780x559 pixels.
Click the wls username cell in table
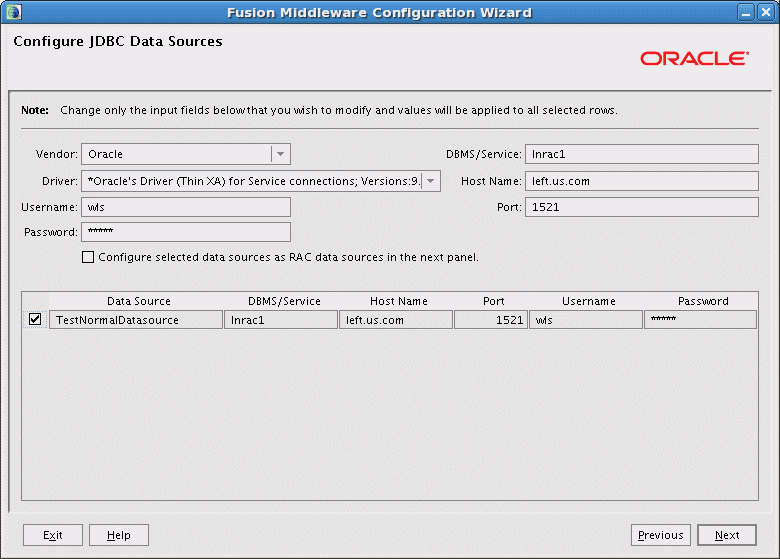pyautogui.click(x=586, y=320)
